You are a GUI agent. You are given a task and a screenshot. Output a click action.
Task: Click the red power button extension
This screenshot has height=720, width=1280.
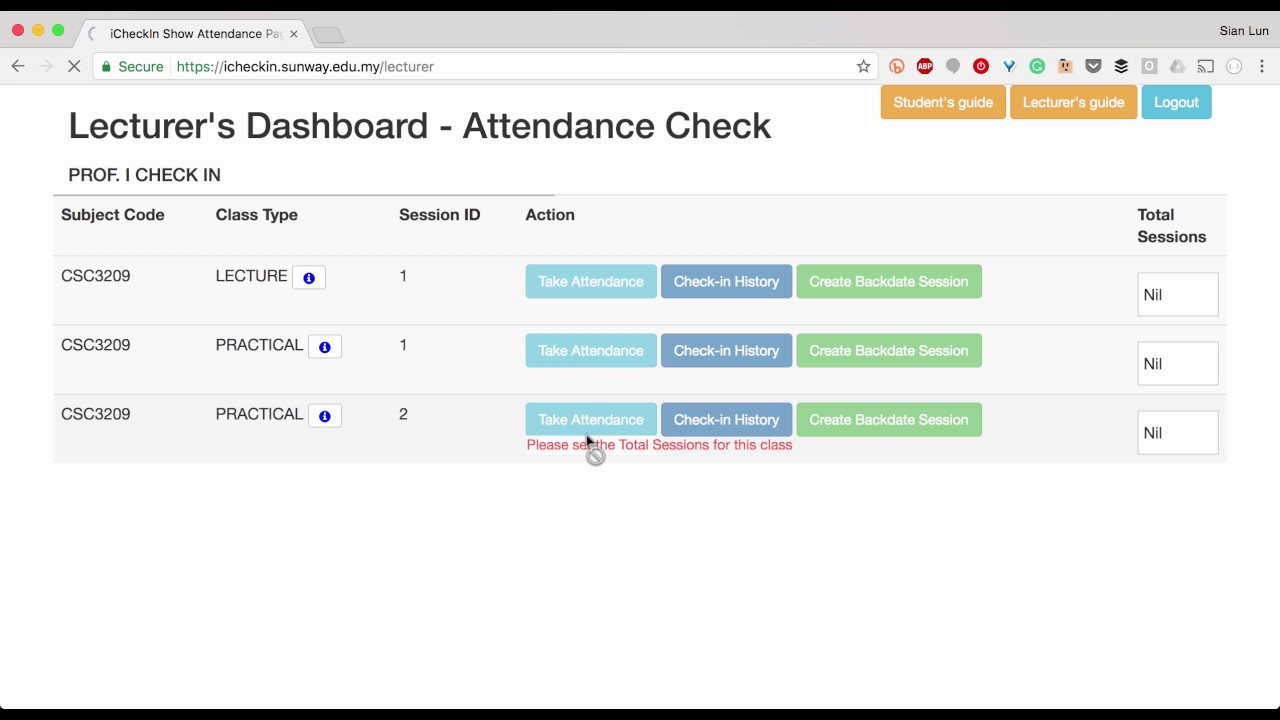click(981, 66)
